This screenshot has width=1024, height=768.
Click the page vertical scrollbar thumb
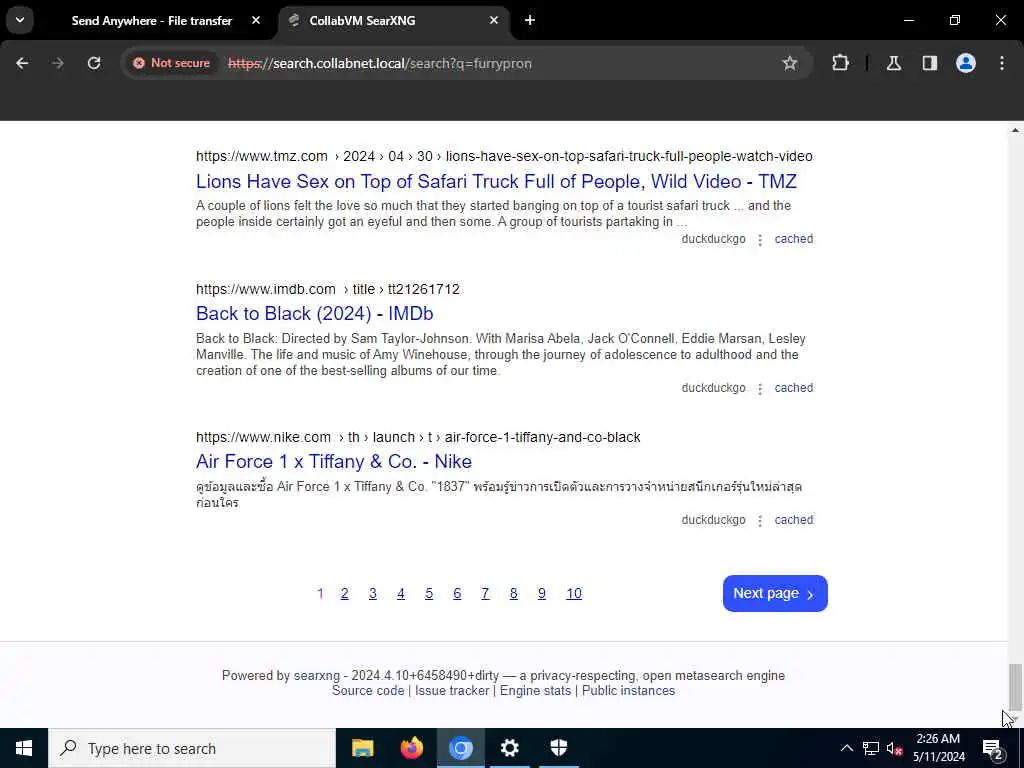point(1015,686)
